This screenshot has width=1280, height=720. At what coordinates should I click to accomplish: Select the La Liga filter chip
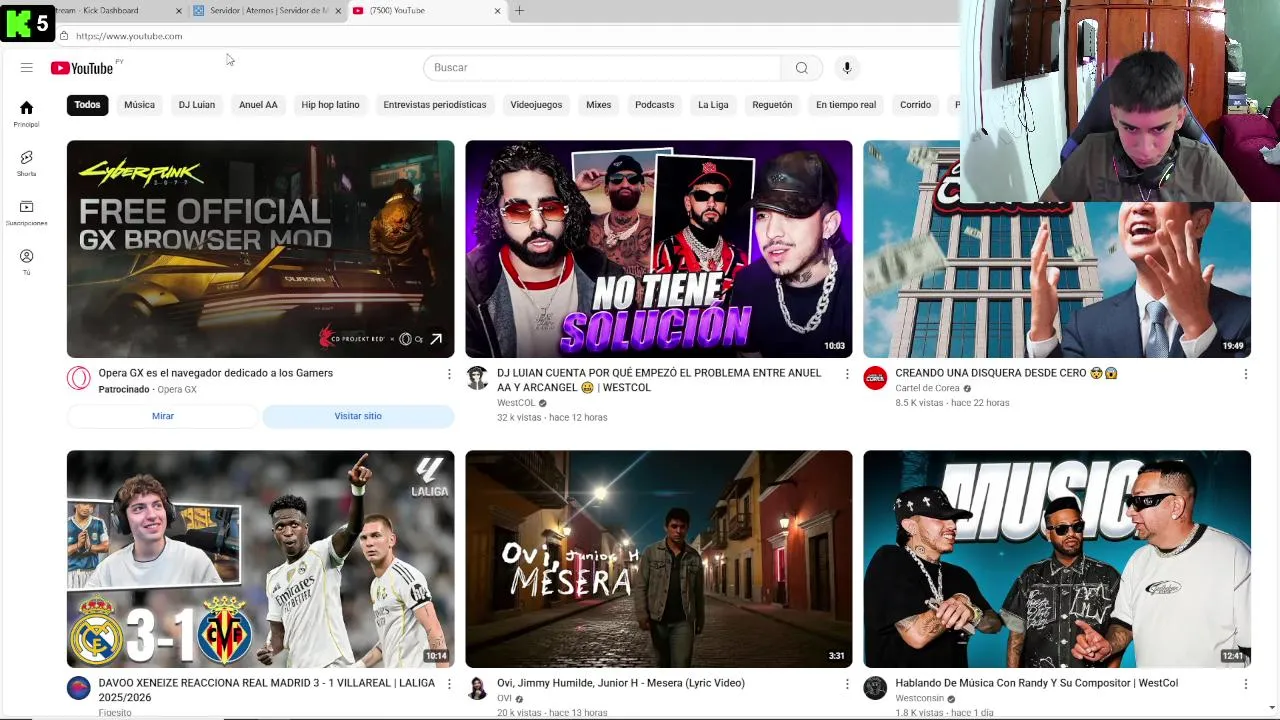pyautogui.click(x=713, y=105)
